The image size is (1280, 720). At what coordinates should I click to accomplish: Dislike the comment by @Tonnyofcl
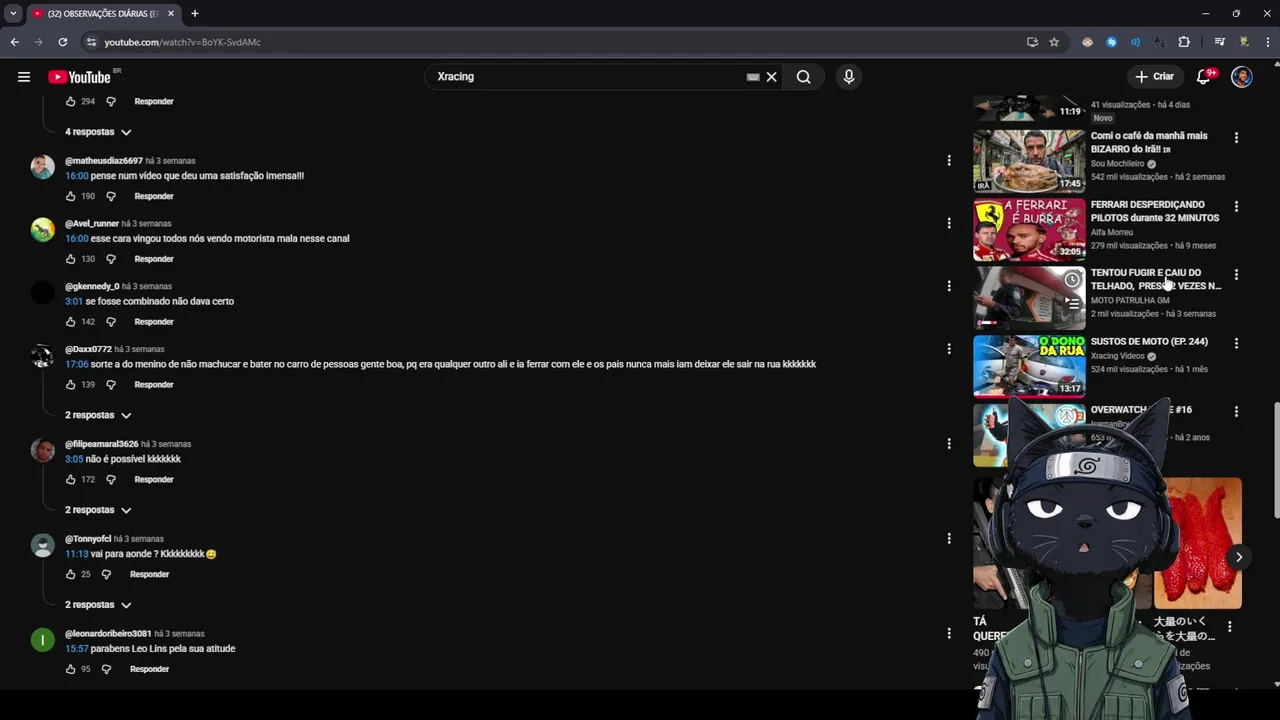[x=106, y=575]
